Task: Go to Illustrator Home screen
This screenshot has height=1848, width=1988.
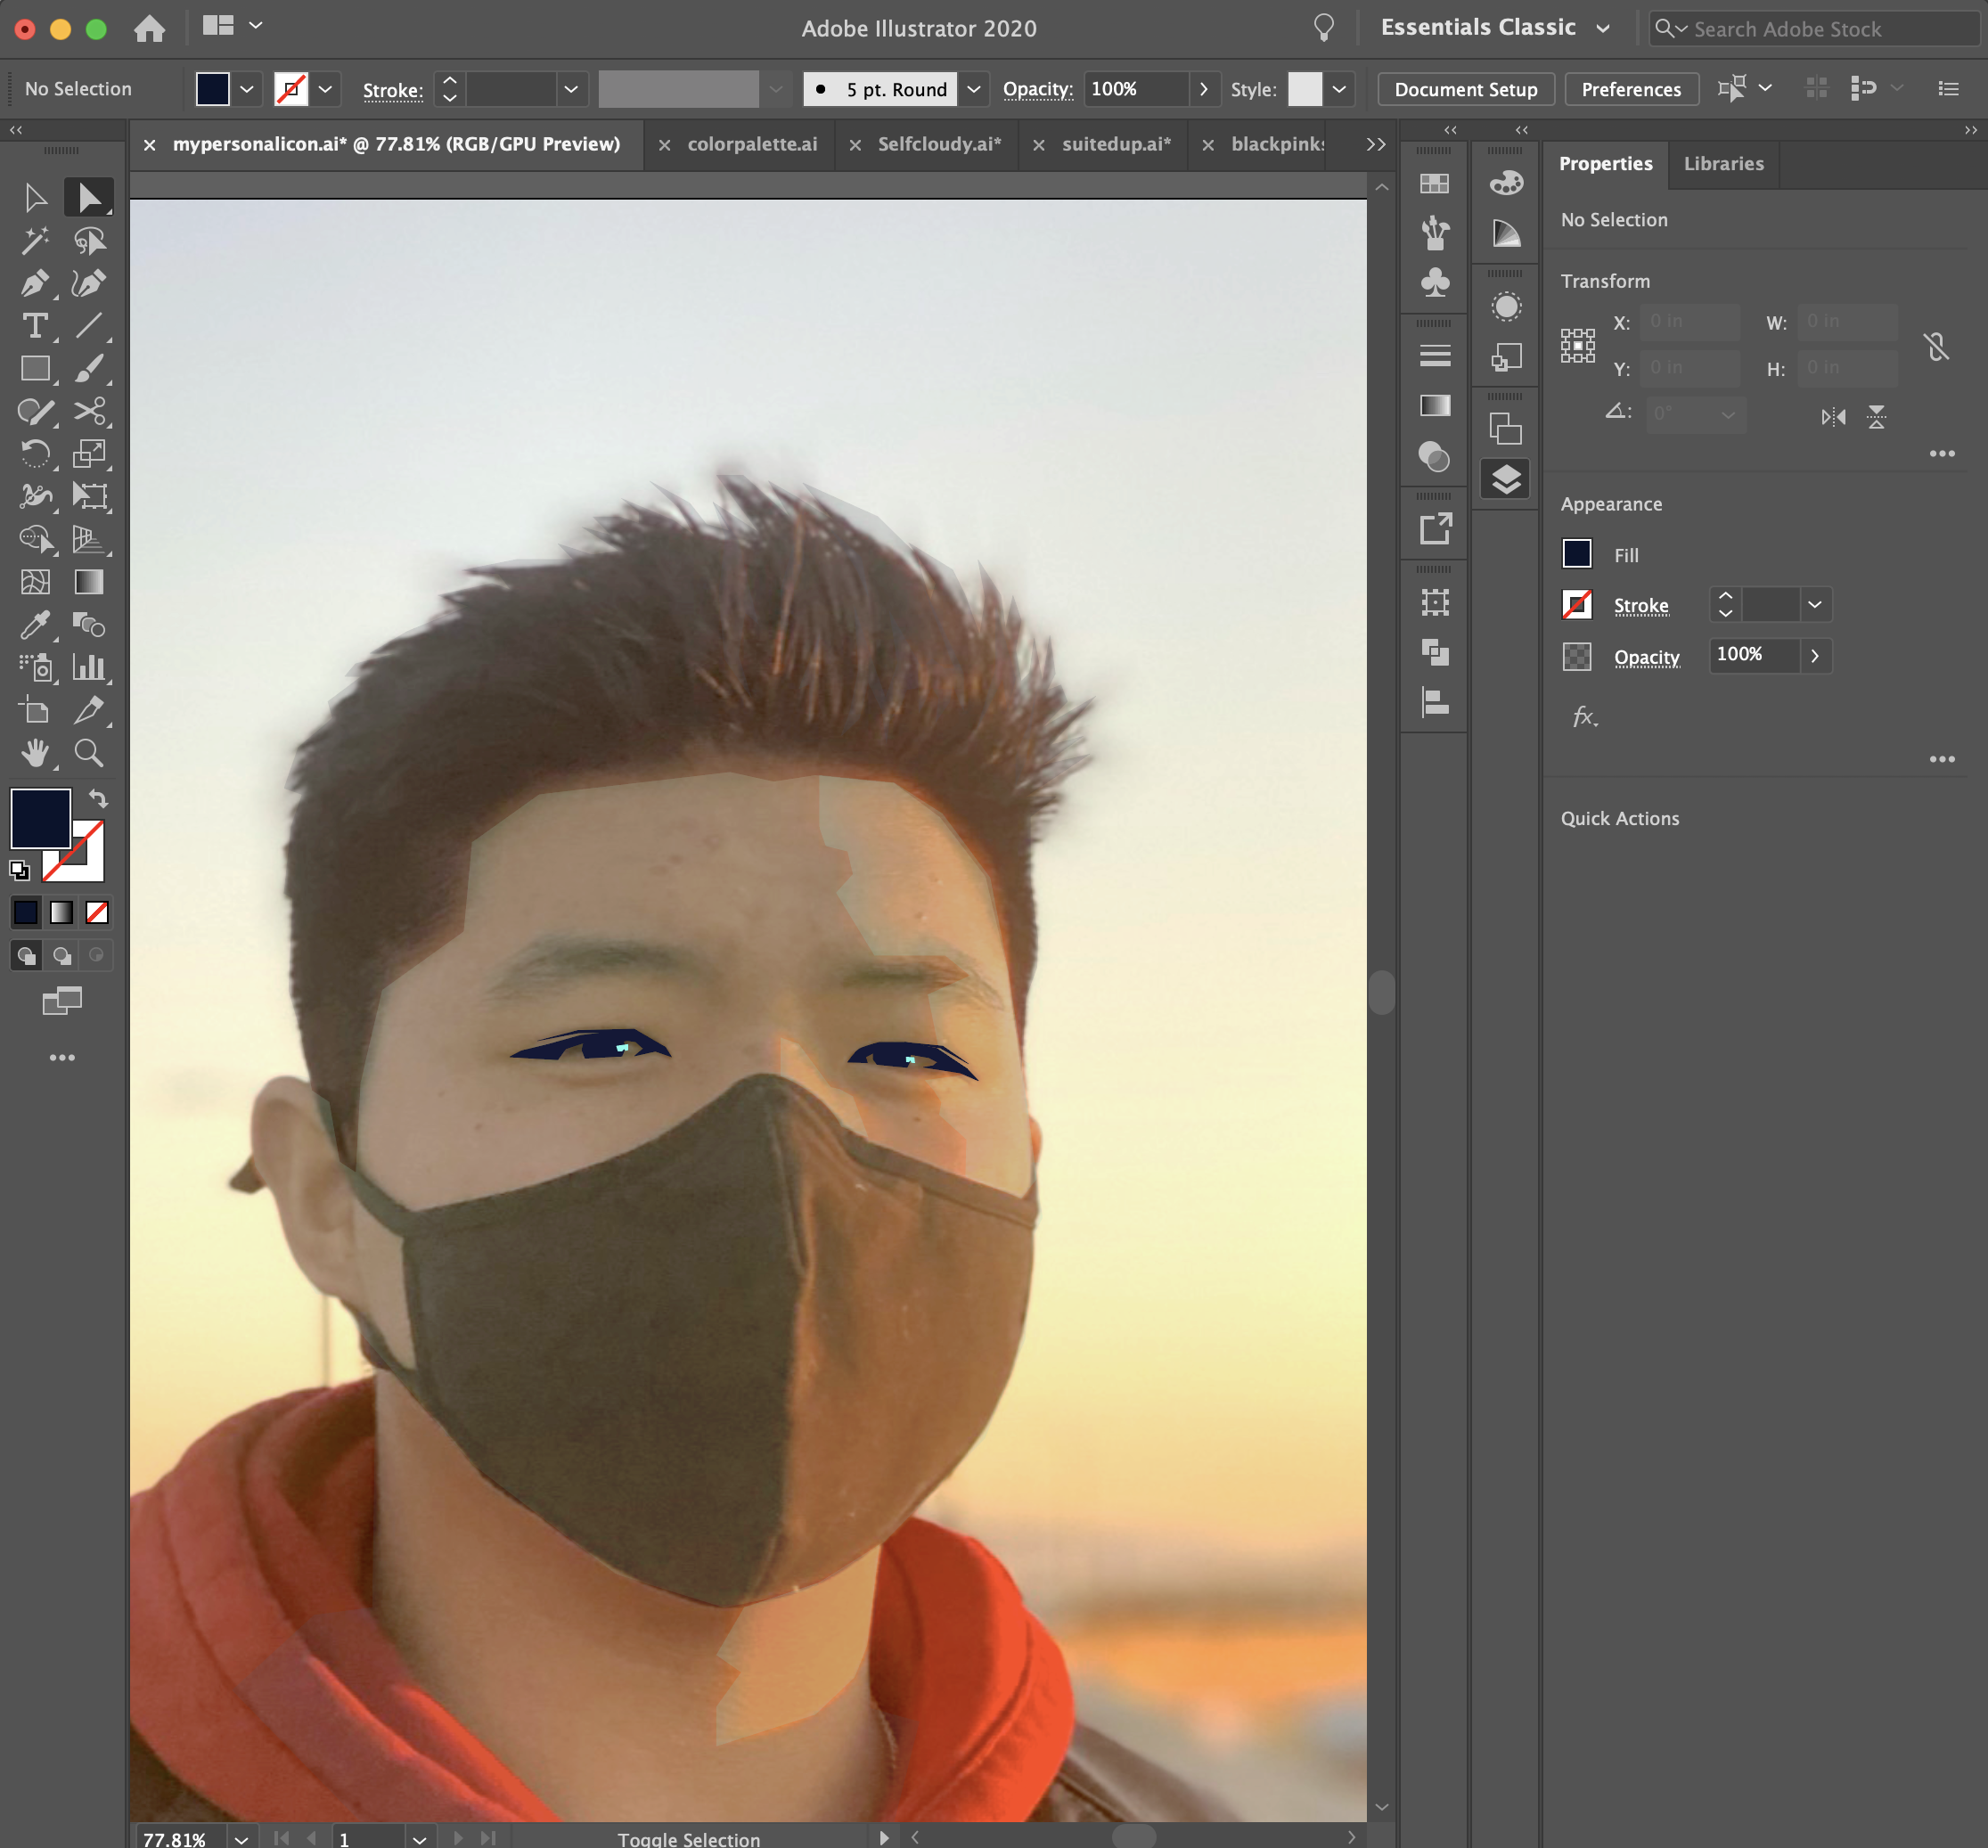Action: 149,28
